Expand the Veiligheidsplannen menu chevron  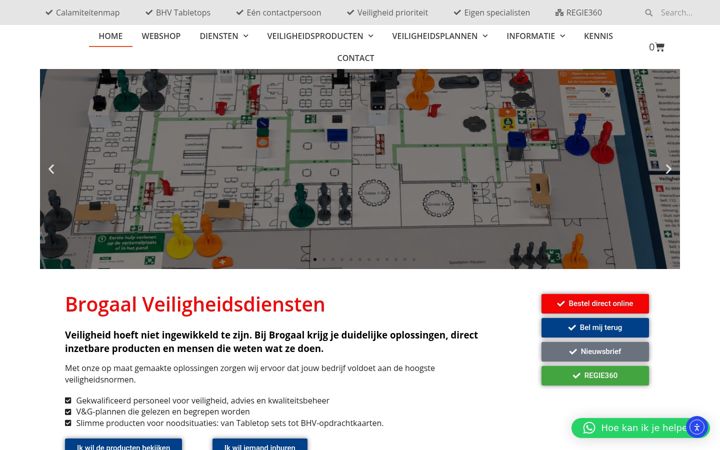coord(485,36)
